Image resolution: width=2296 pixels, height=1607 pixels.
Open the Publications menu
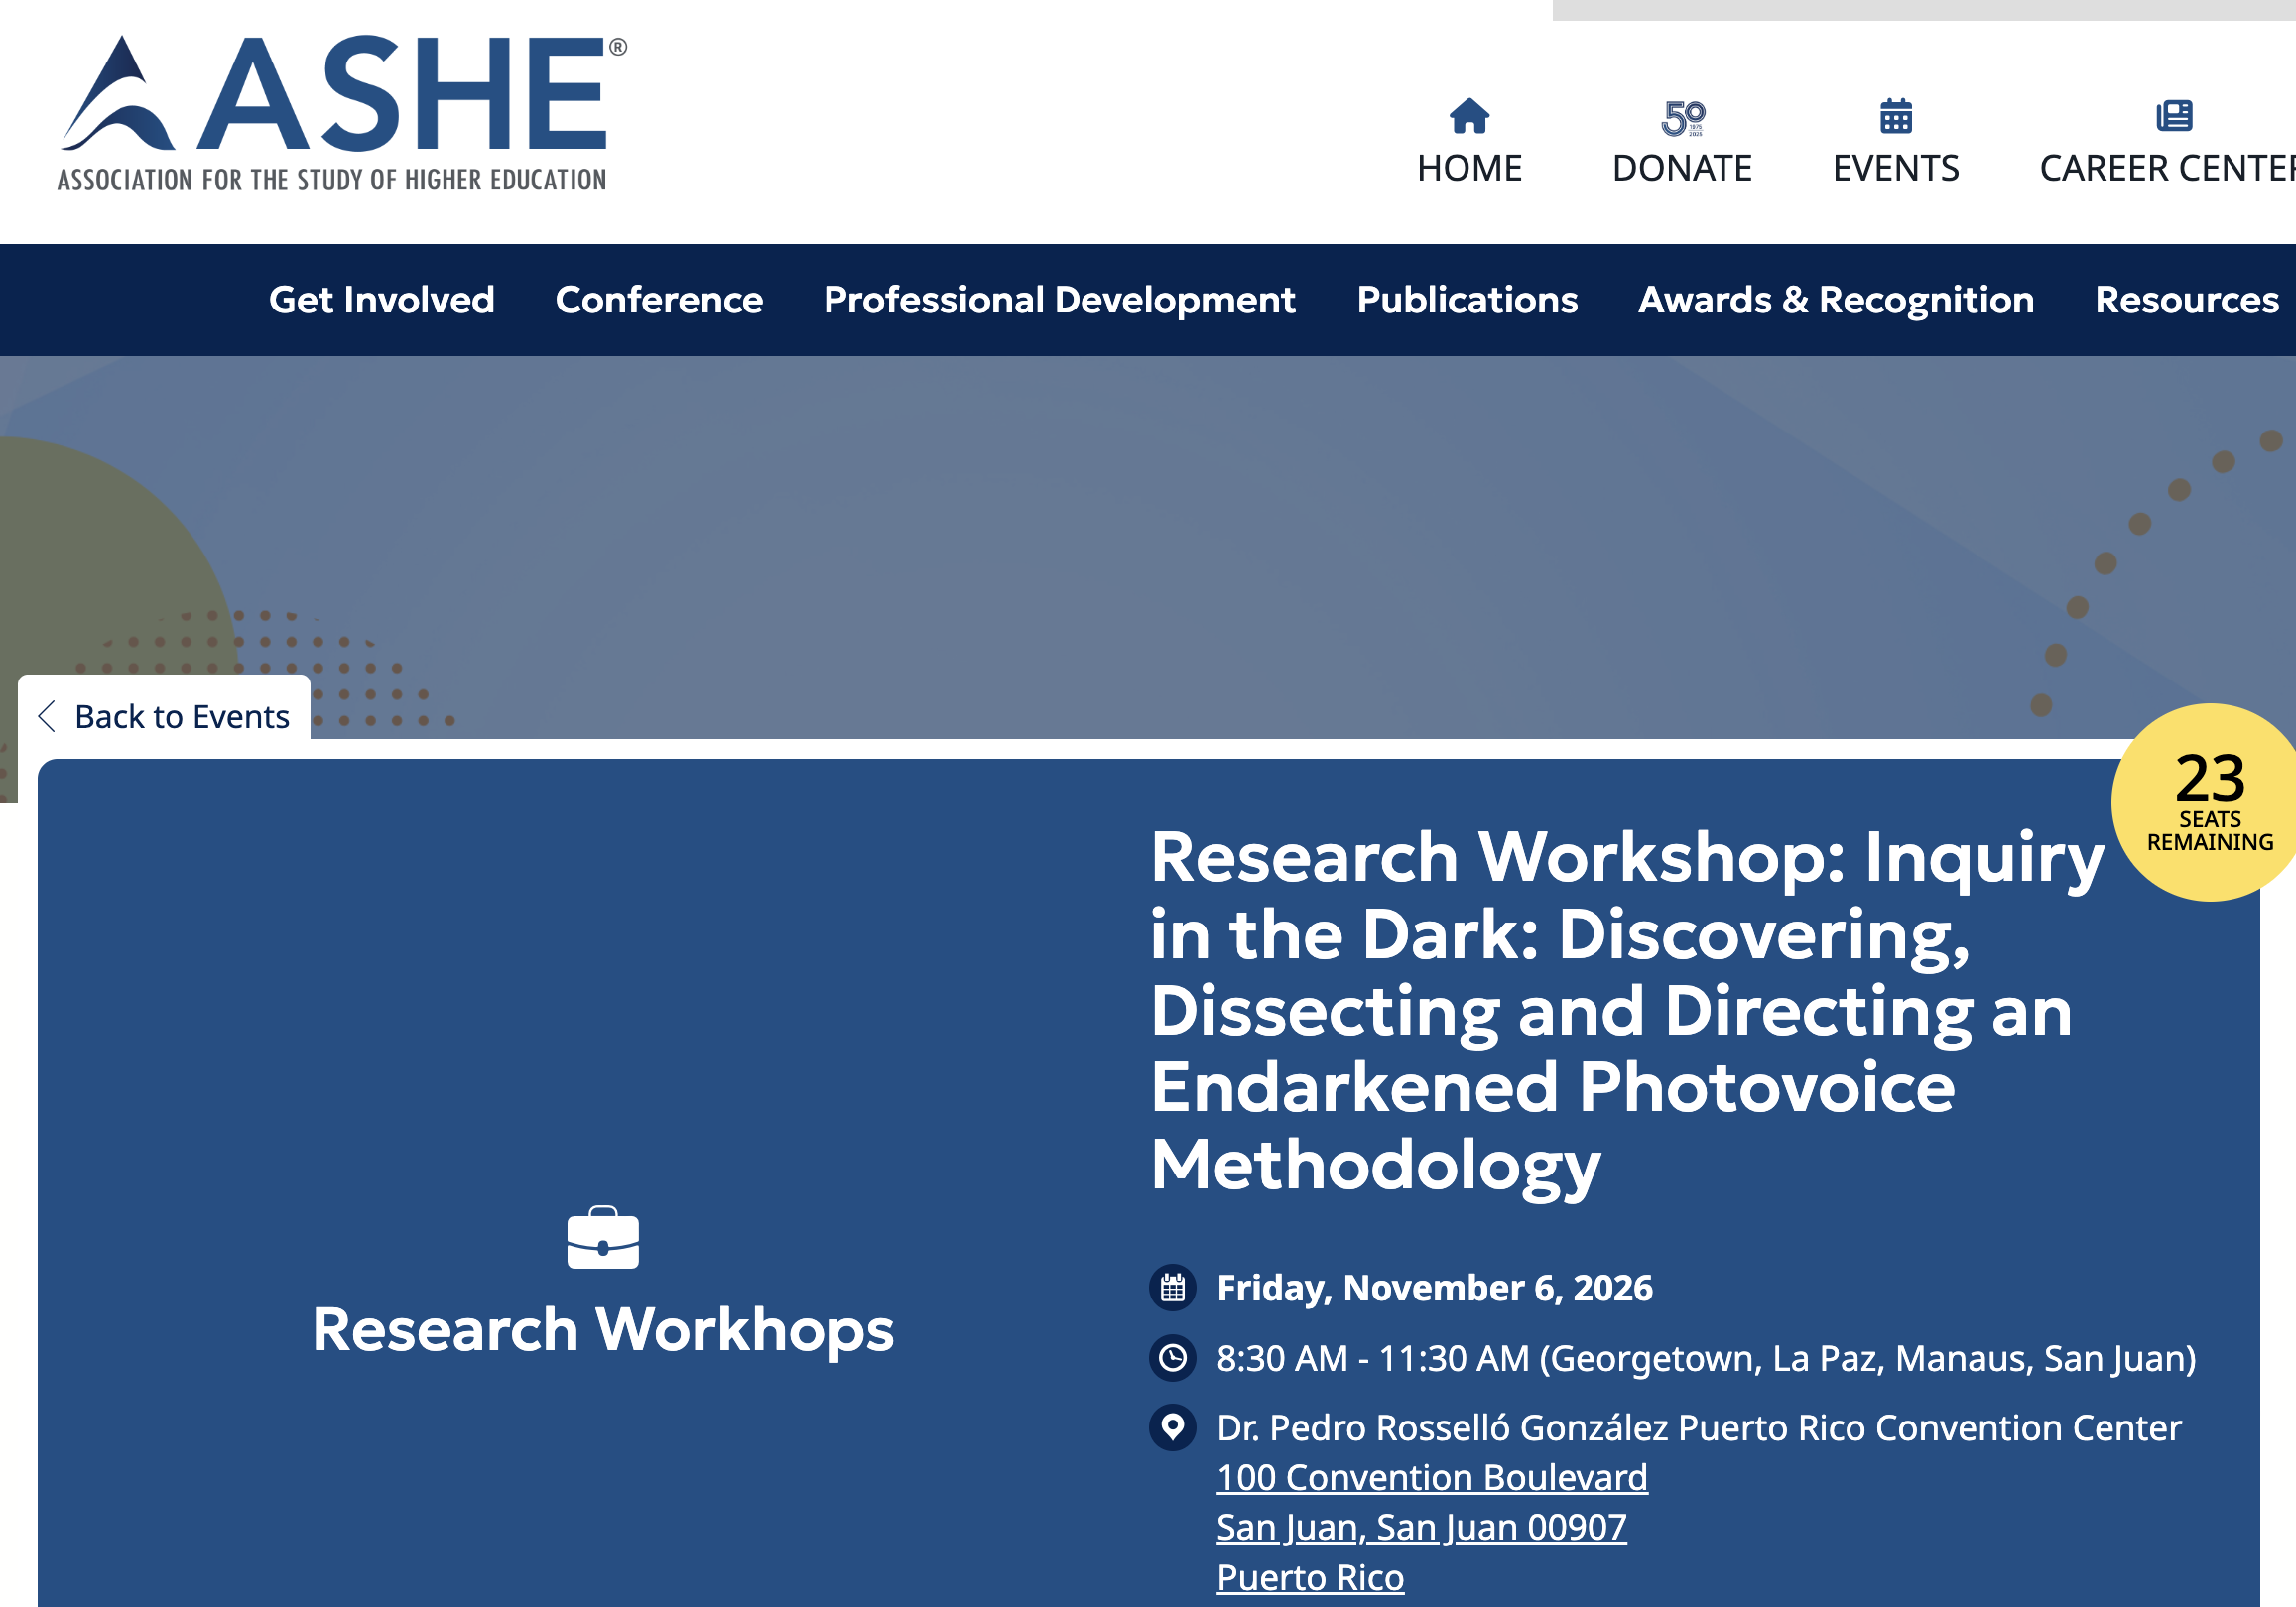pyautogui.click(x=1467, y=300)
